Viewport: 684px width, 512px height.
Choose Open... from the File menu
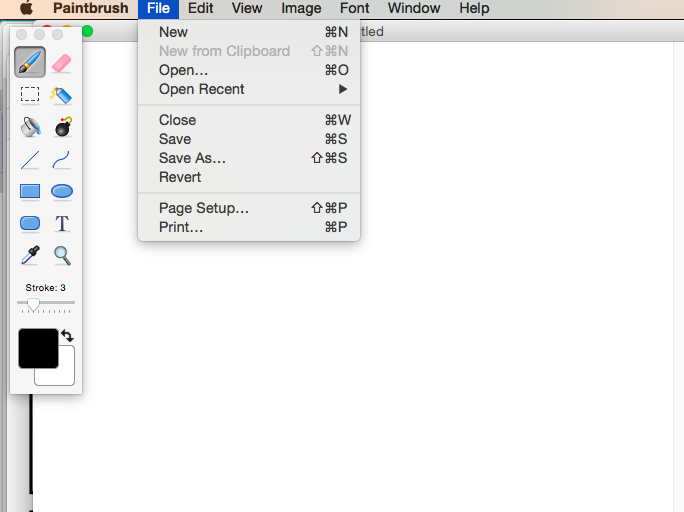[x=249, y=70]
